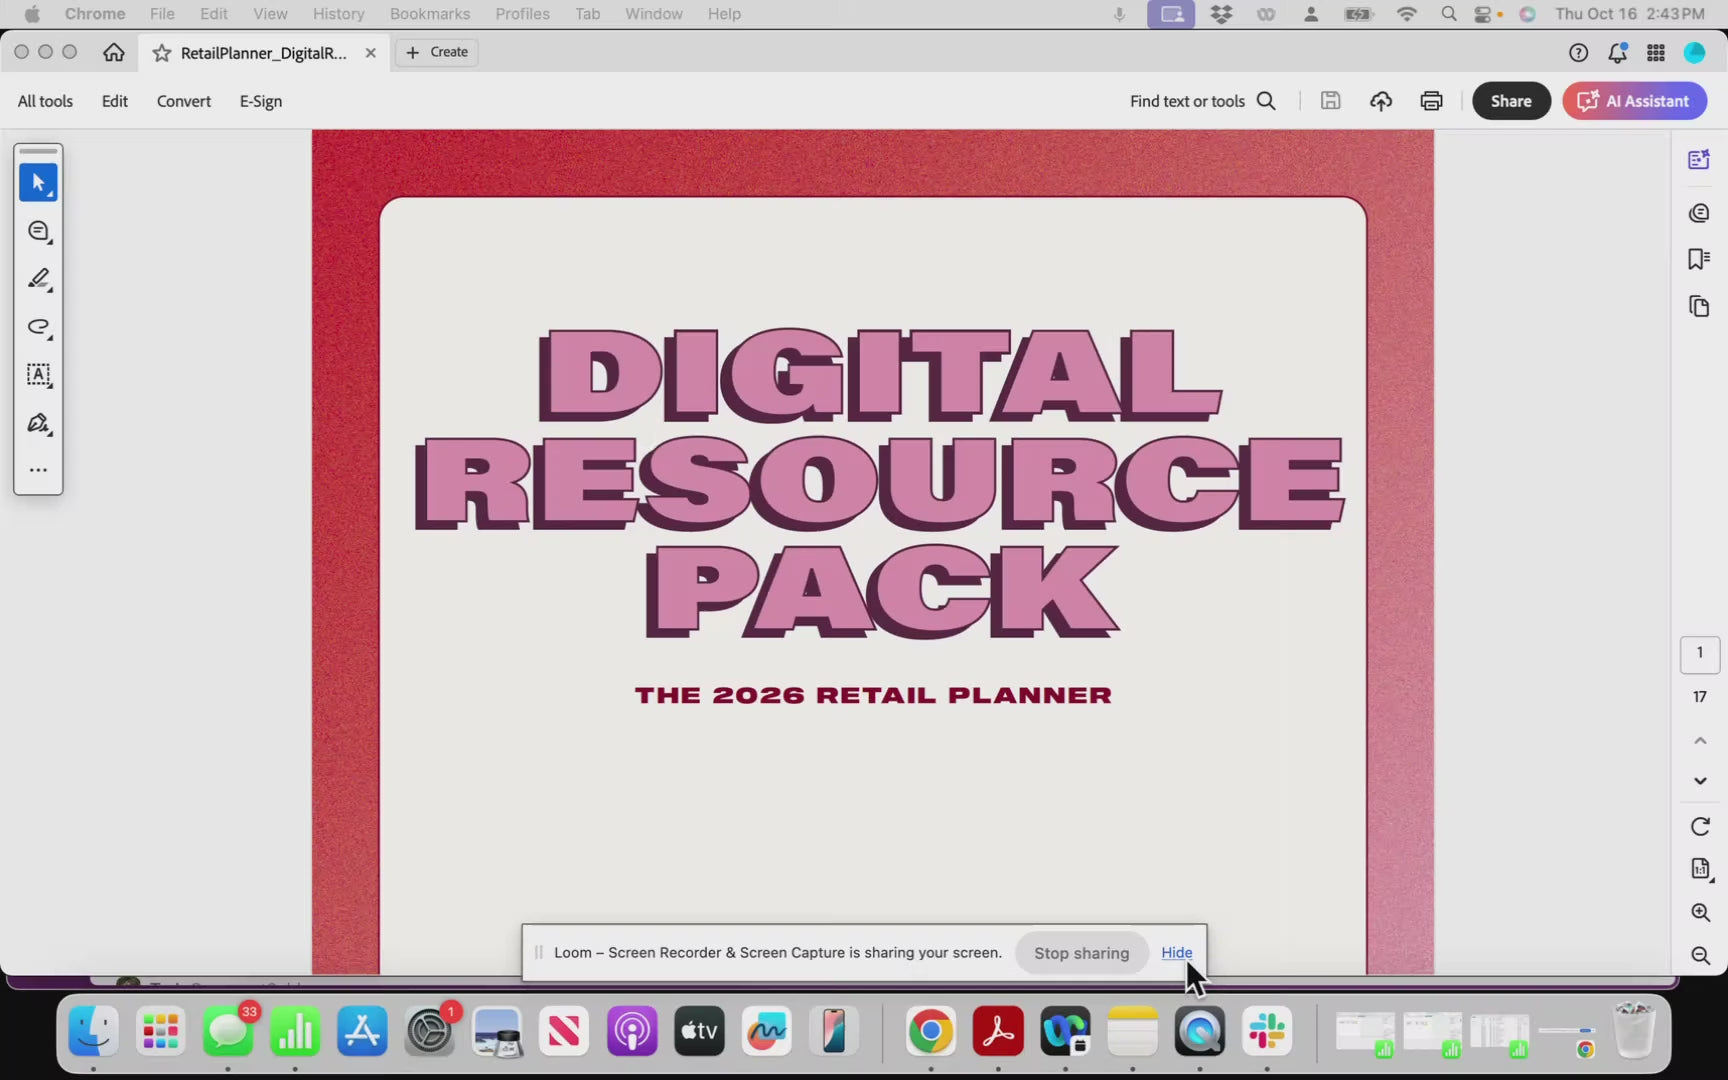1728x1080 pixels.
Task: Select the freehand Draw tool
Action: pyautogui.click(x=38, y=327)
